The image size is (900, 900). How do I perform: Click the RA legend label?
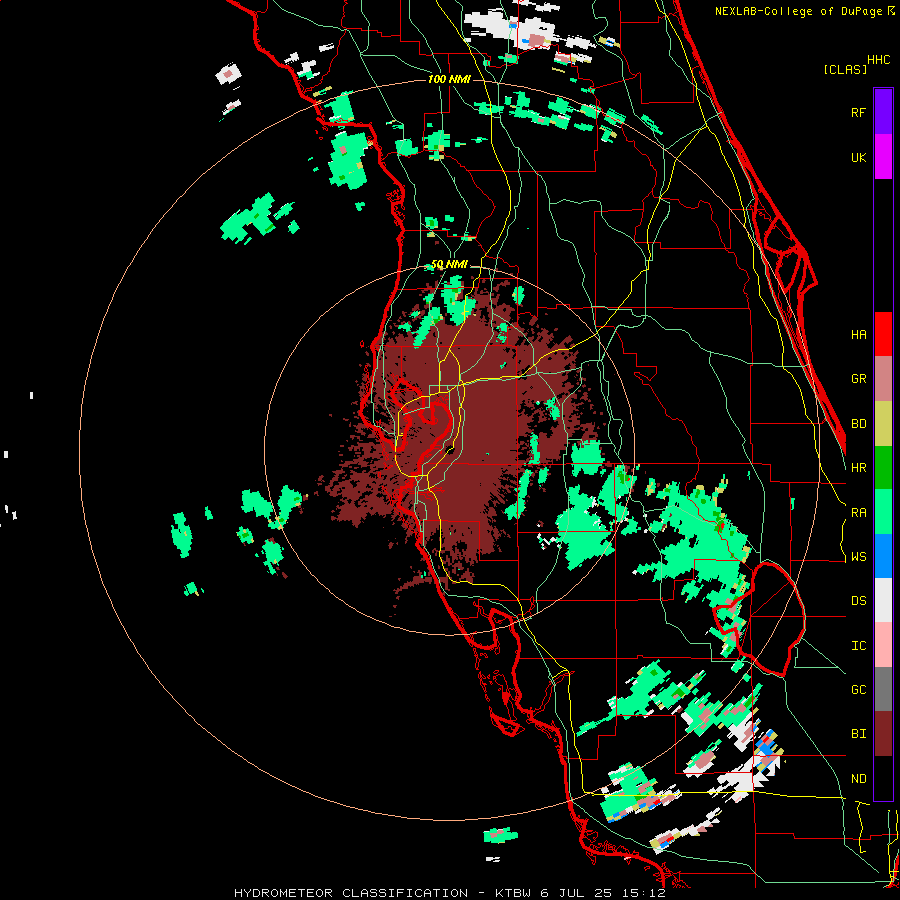click(858, 513)
